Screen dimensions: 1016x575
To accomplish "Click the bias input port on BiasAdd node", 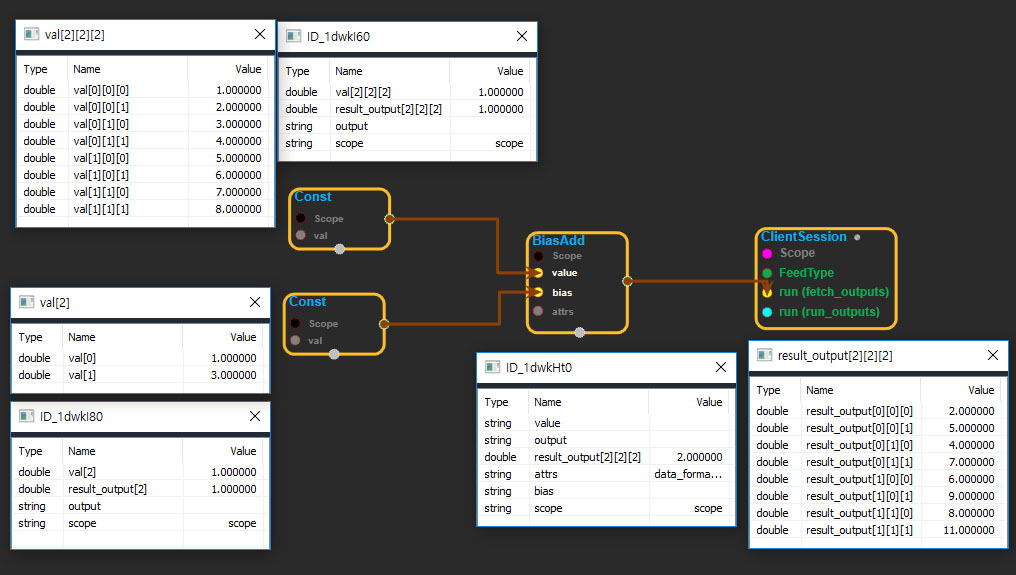I will (538, 292).
